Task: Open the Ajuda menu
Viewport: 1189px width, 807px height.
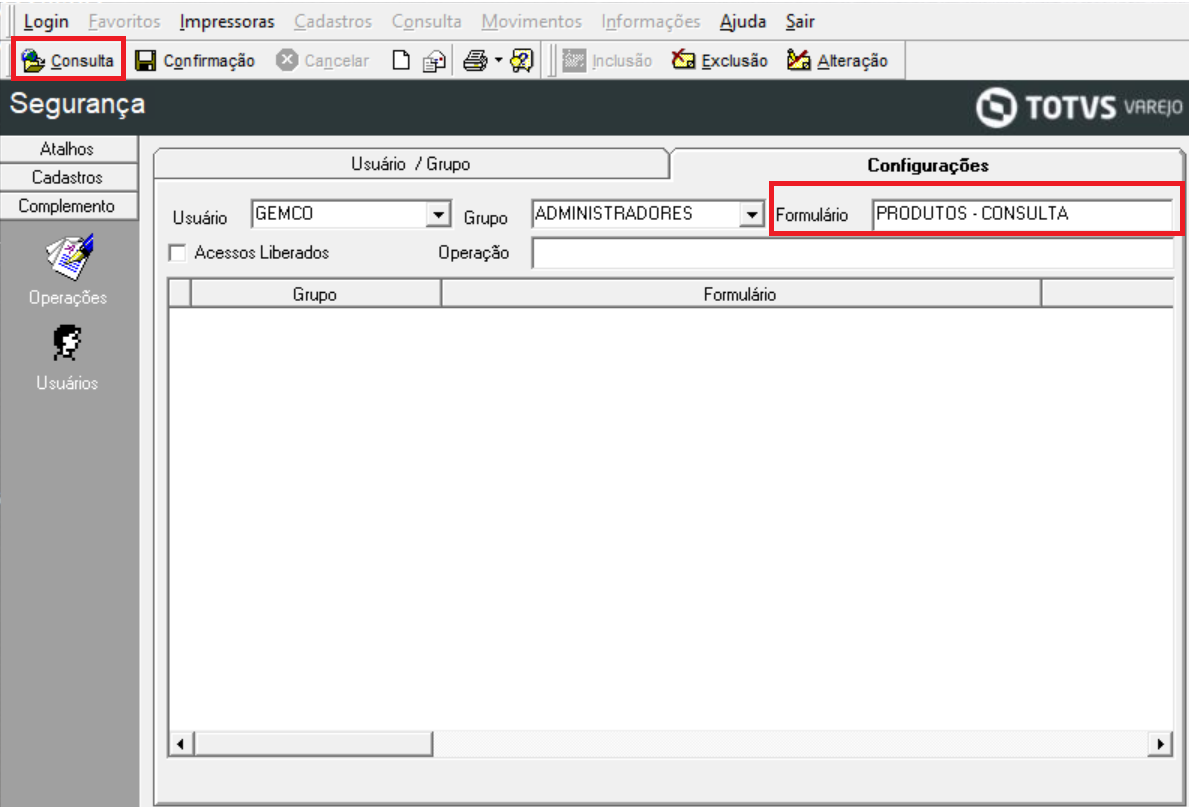Action: [742, 22]
